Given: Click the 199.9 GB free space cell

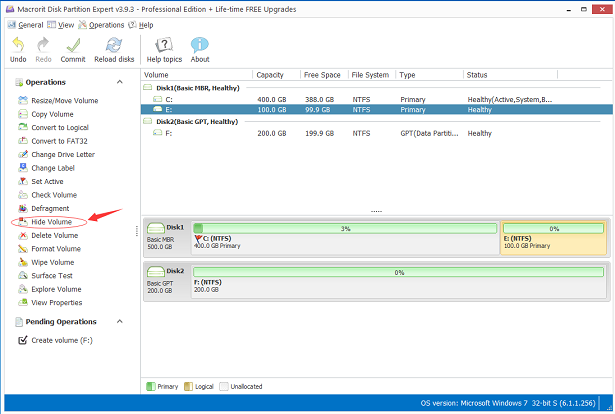Looking at the screenshot, I should point(320,133).
